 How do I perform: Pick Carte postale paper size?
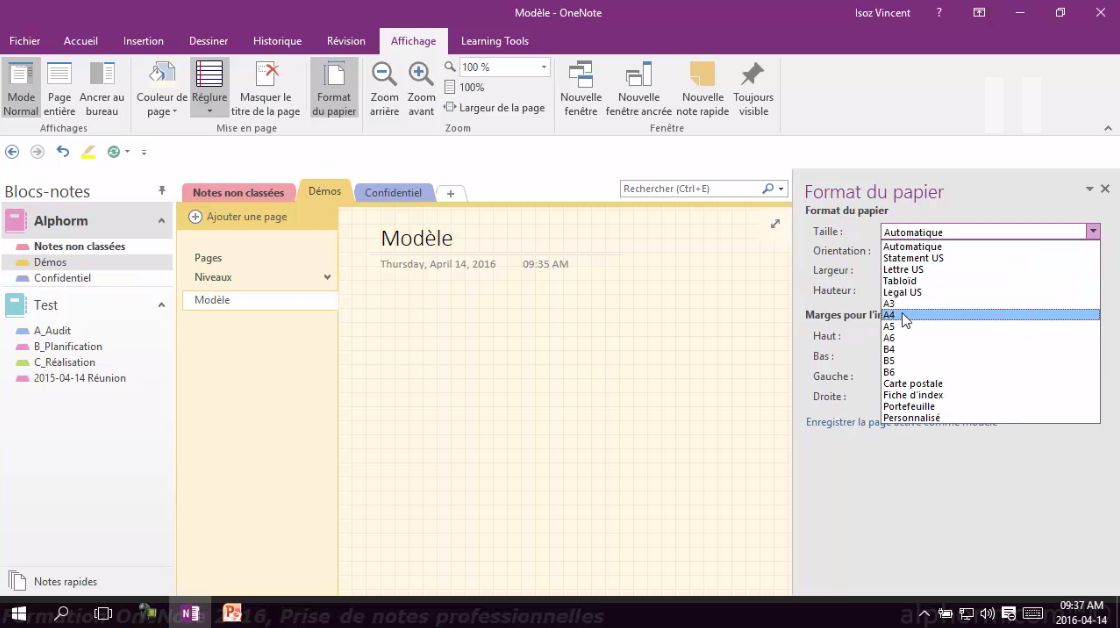(990, 384)
